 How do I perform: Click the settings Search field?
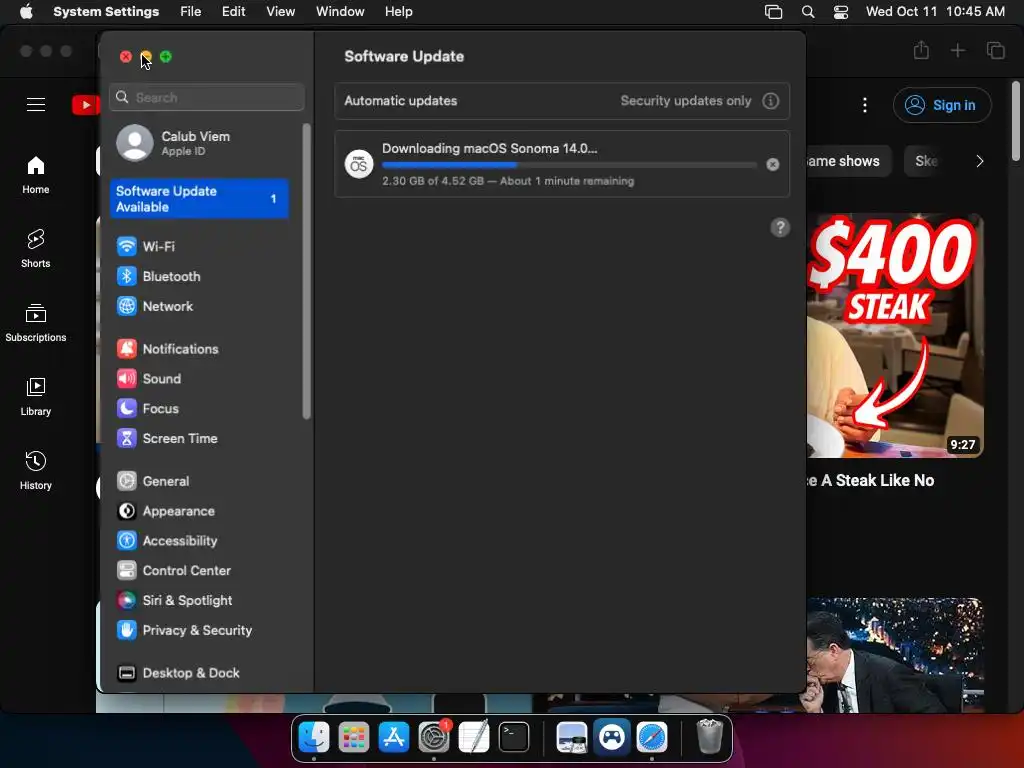(x=207, y=97)
